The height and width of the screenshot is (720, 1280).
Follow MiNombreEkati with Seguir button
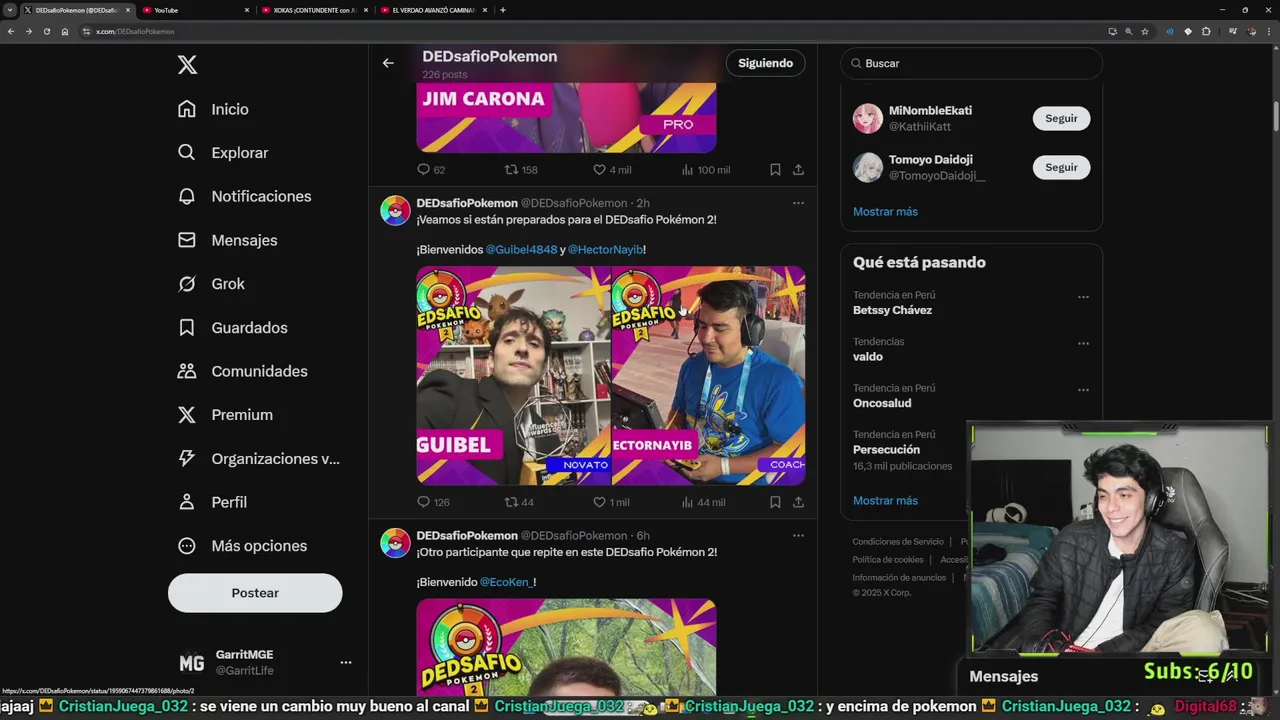(x=1061, y=118)
